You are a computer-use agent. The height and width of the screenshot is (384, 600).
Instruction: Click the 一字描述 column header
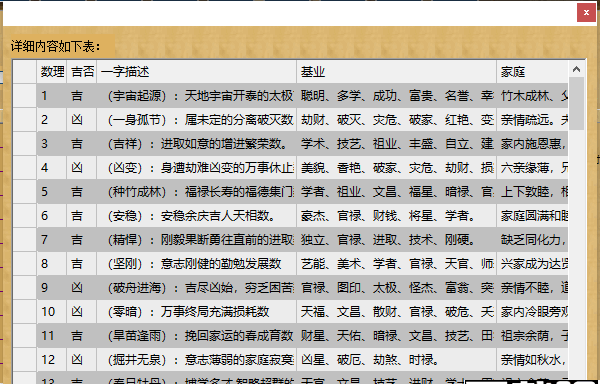[x=197, y=72]
